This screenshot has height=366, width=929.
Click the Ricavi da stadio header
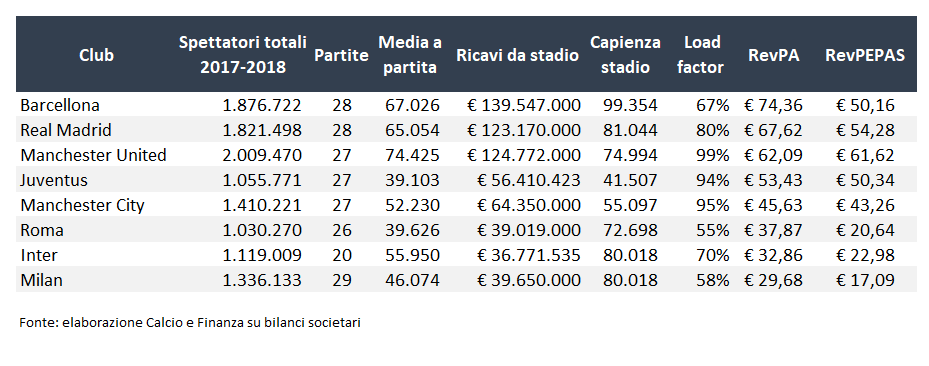517,55
